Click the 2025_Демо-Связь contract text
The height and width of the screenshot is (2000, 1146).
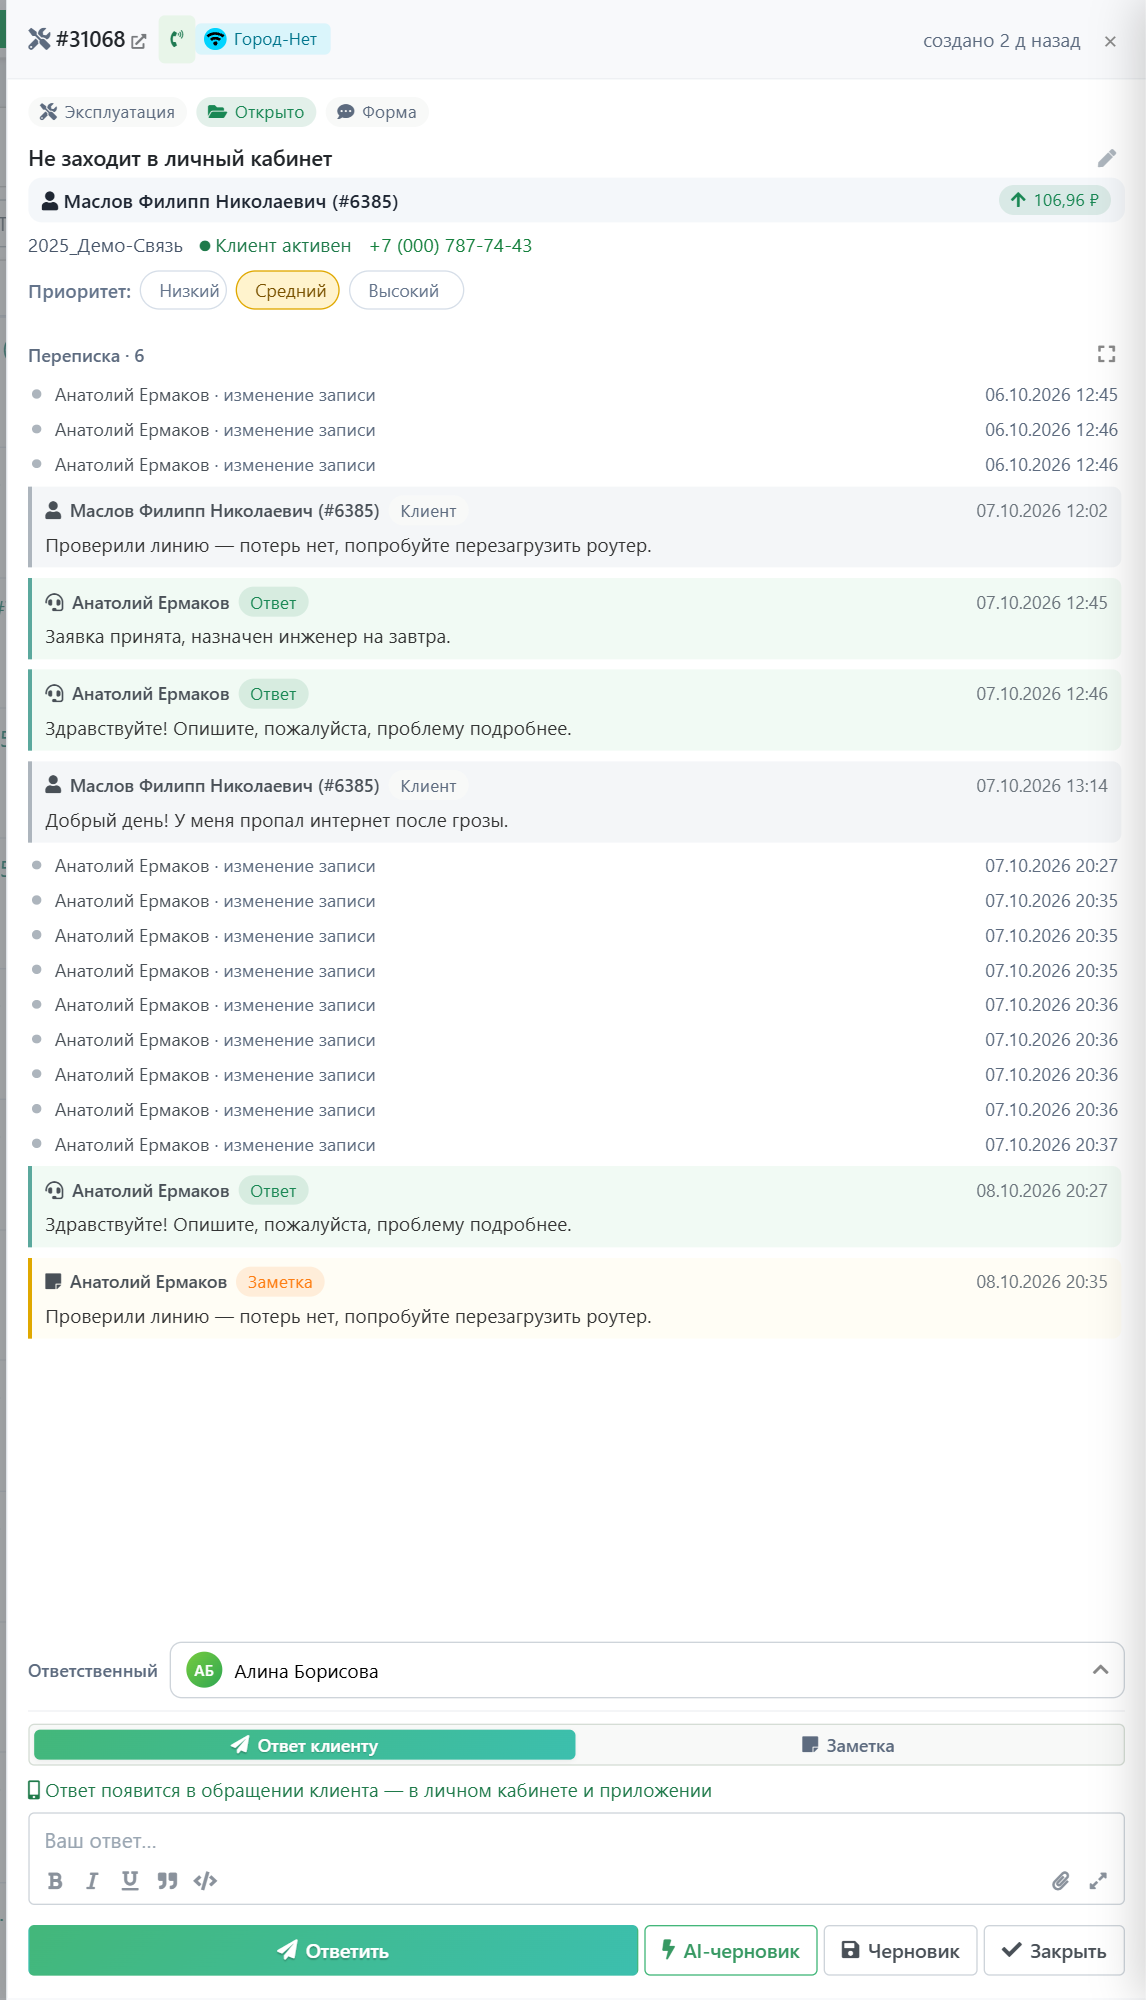tap(105, 246)
